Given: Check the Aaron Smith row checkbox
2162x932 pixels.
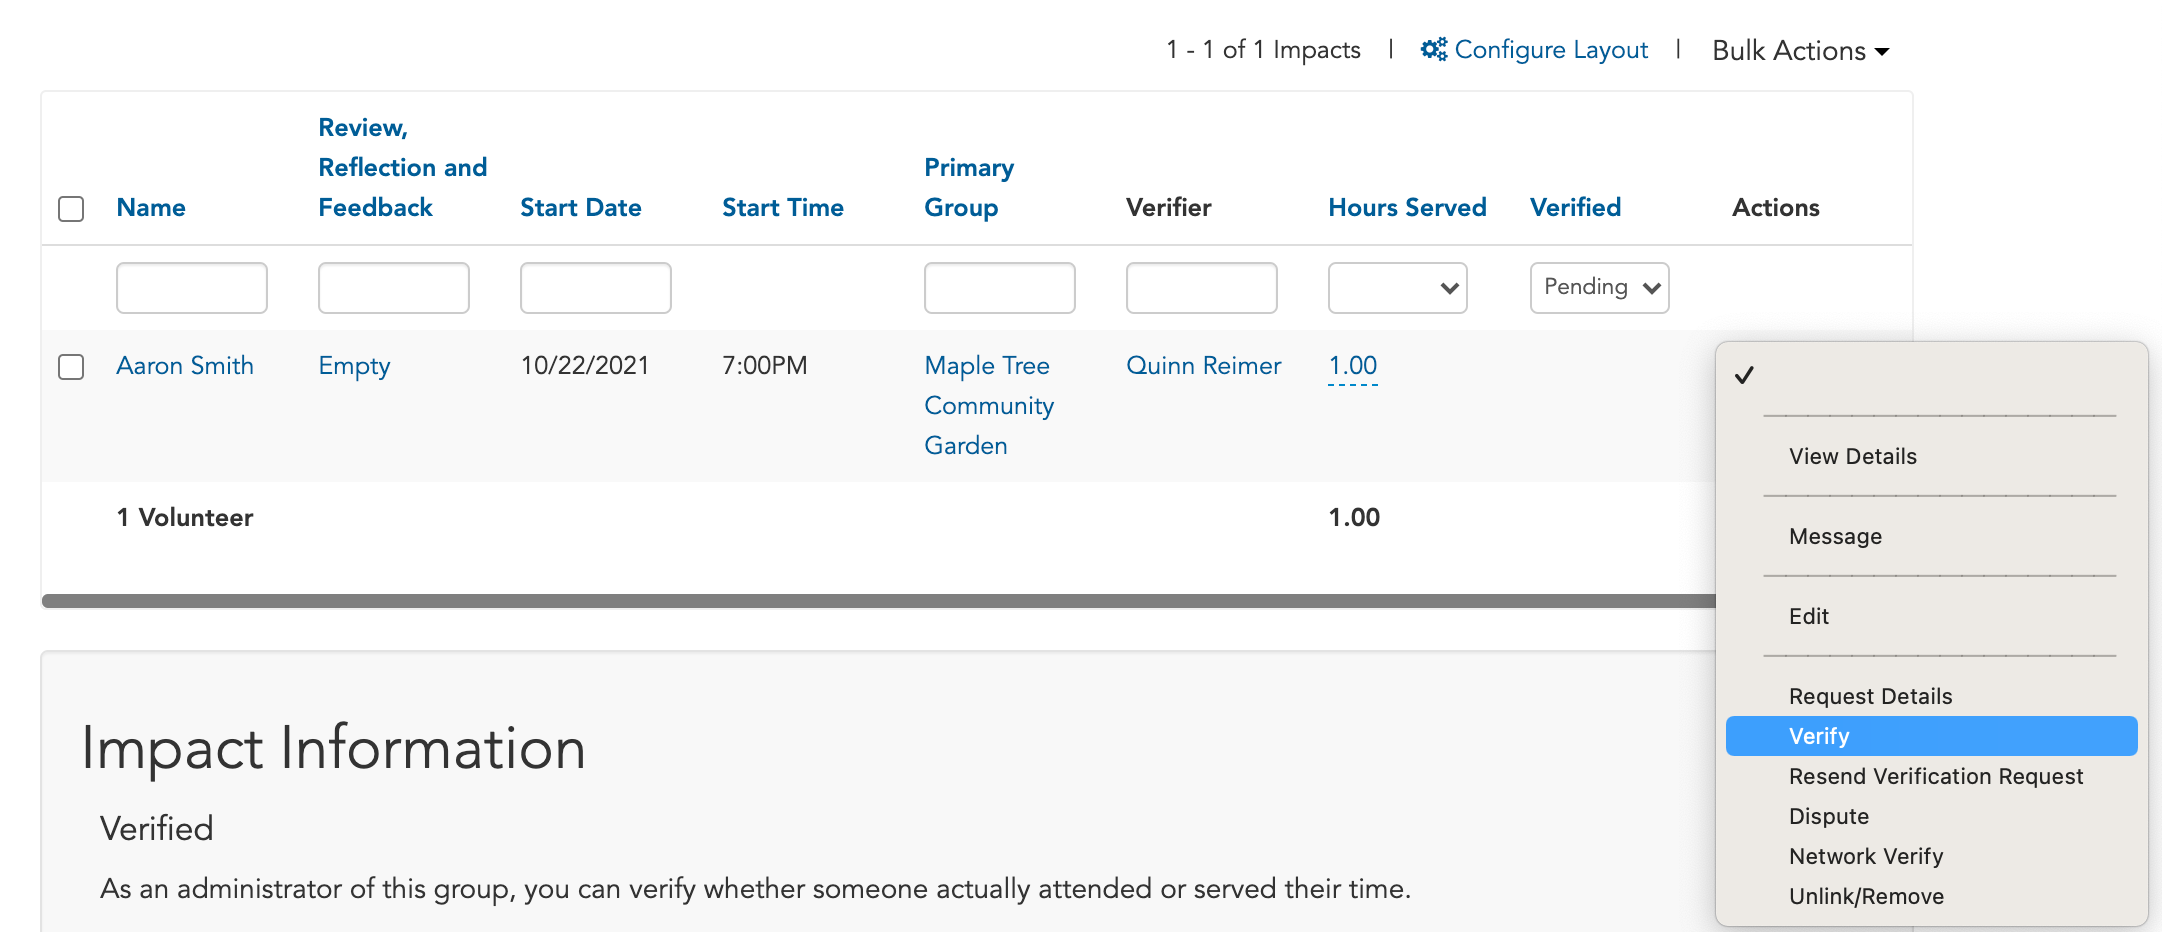Looking at the screenshot, I should [71, 367].
